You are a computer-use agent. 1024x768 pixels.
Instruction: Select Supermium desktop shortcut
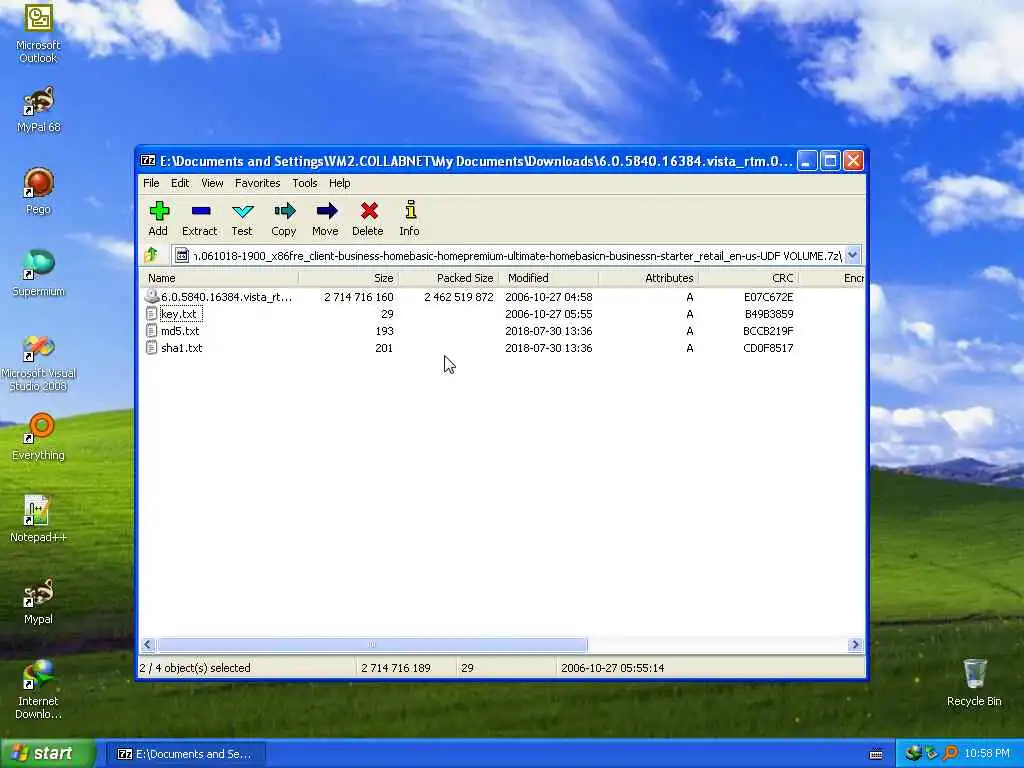[38, 273]
